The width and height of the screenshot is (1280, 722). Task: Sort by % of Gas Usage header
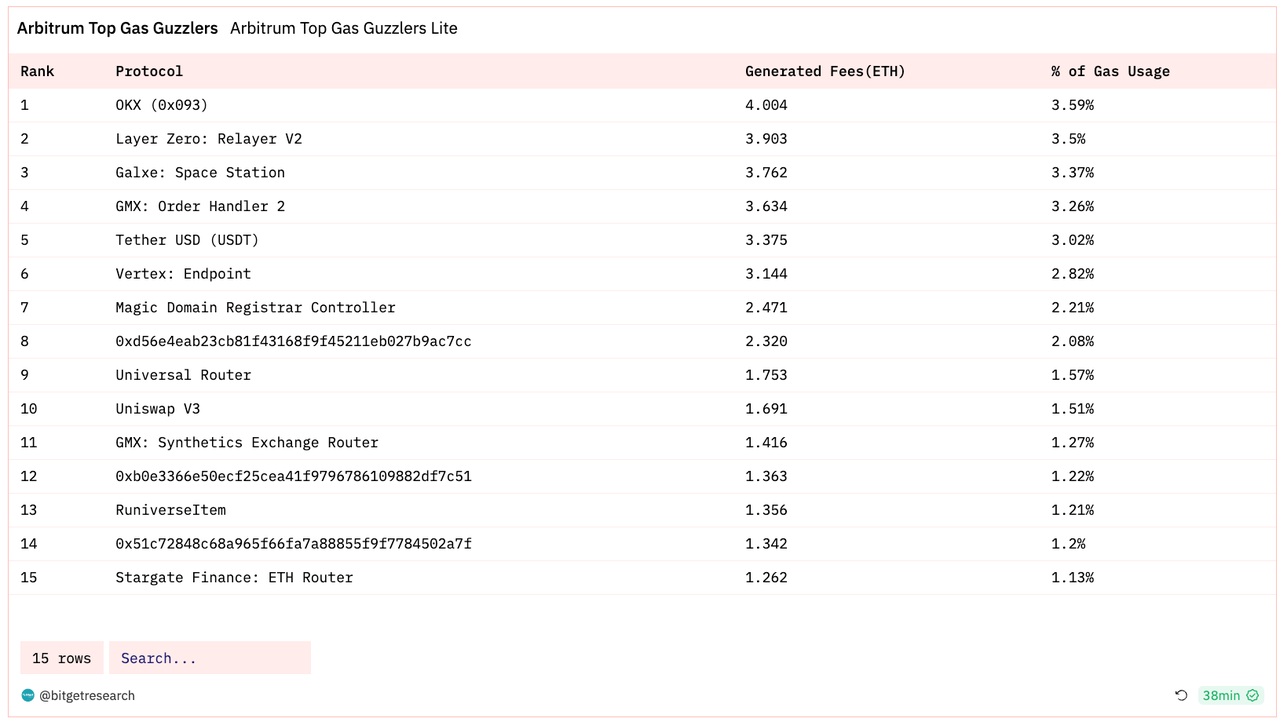coord(1110,71)
